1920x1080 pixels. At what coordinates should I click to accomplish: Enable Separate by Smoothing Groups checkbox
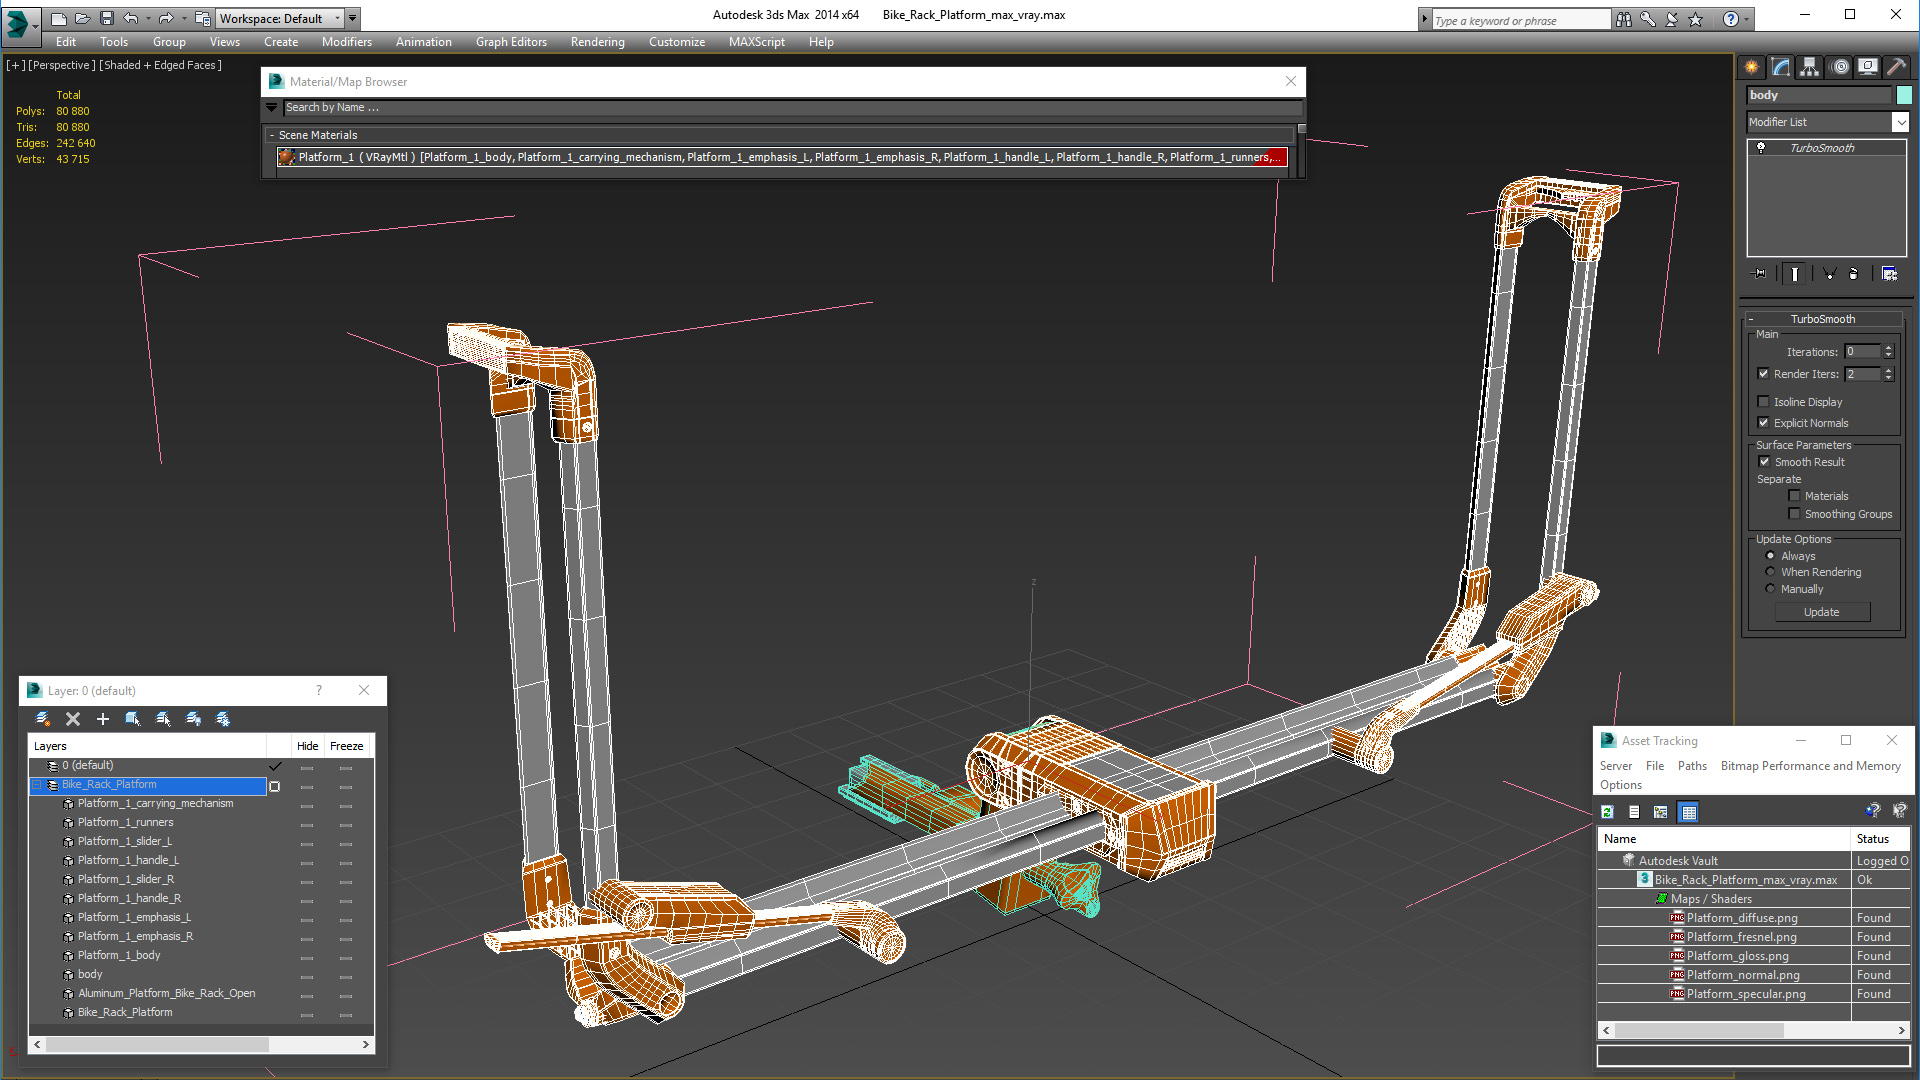1794,514
